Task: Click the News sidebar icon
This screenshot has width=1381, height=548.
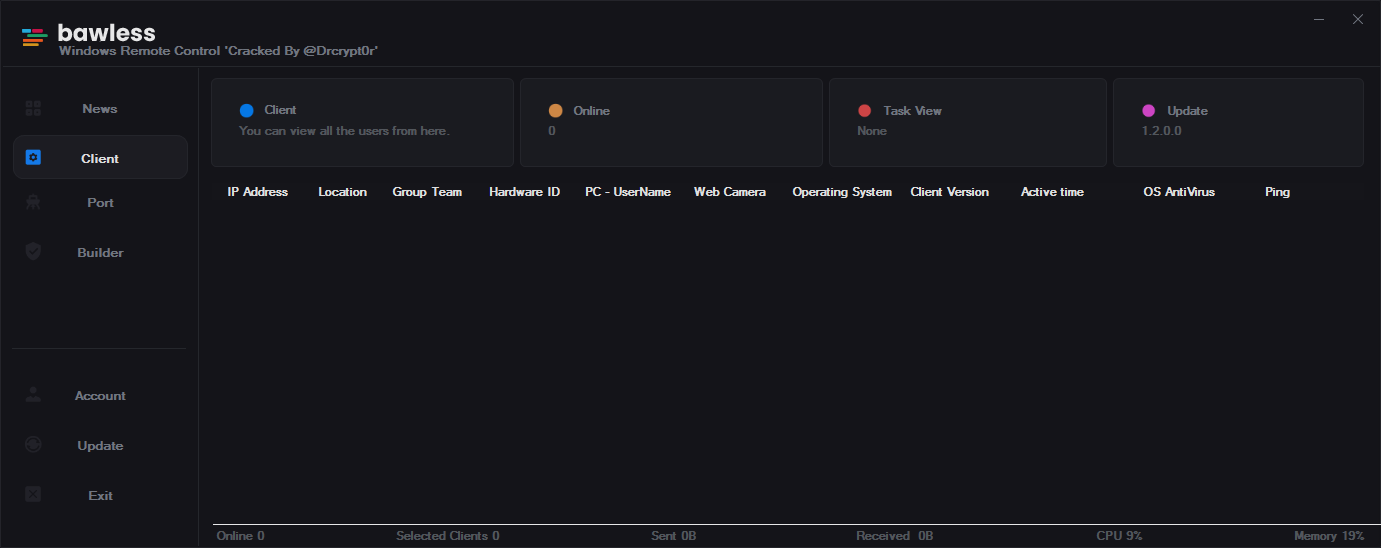Action: pos(33,109)
